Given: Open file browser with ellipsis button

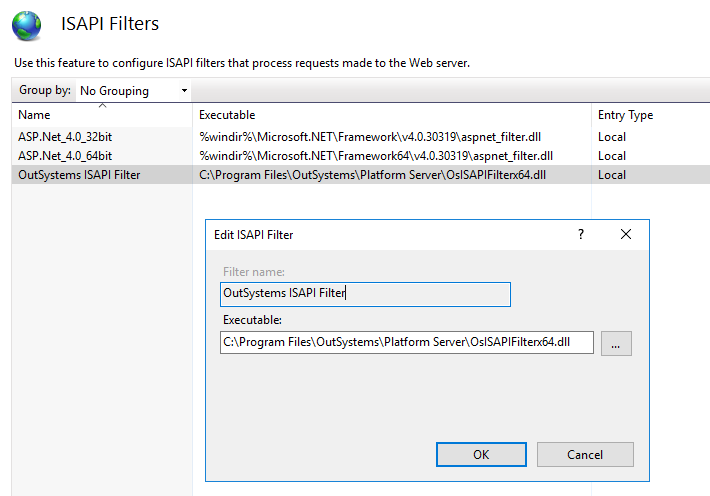Looking at the screenshot, I should coord(616,343).
